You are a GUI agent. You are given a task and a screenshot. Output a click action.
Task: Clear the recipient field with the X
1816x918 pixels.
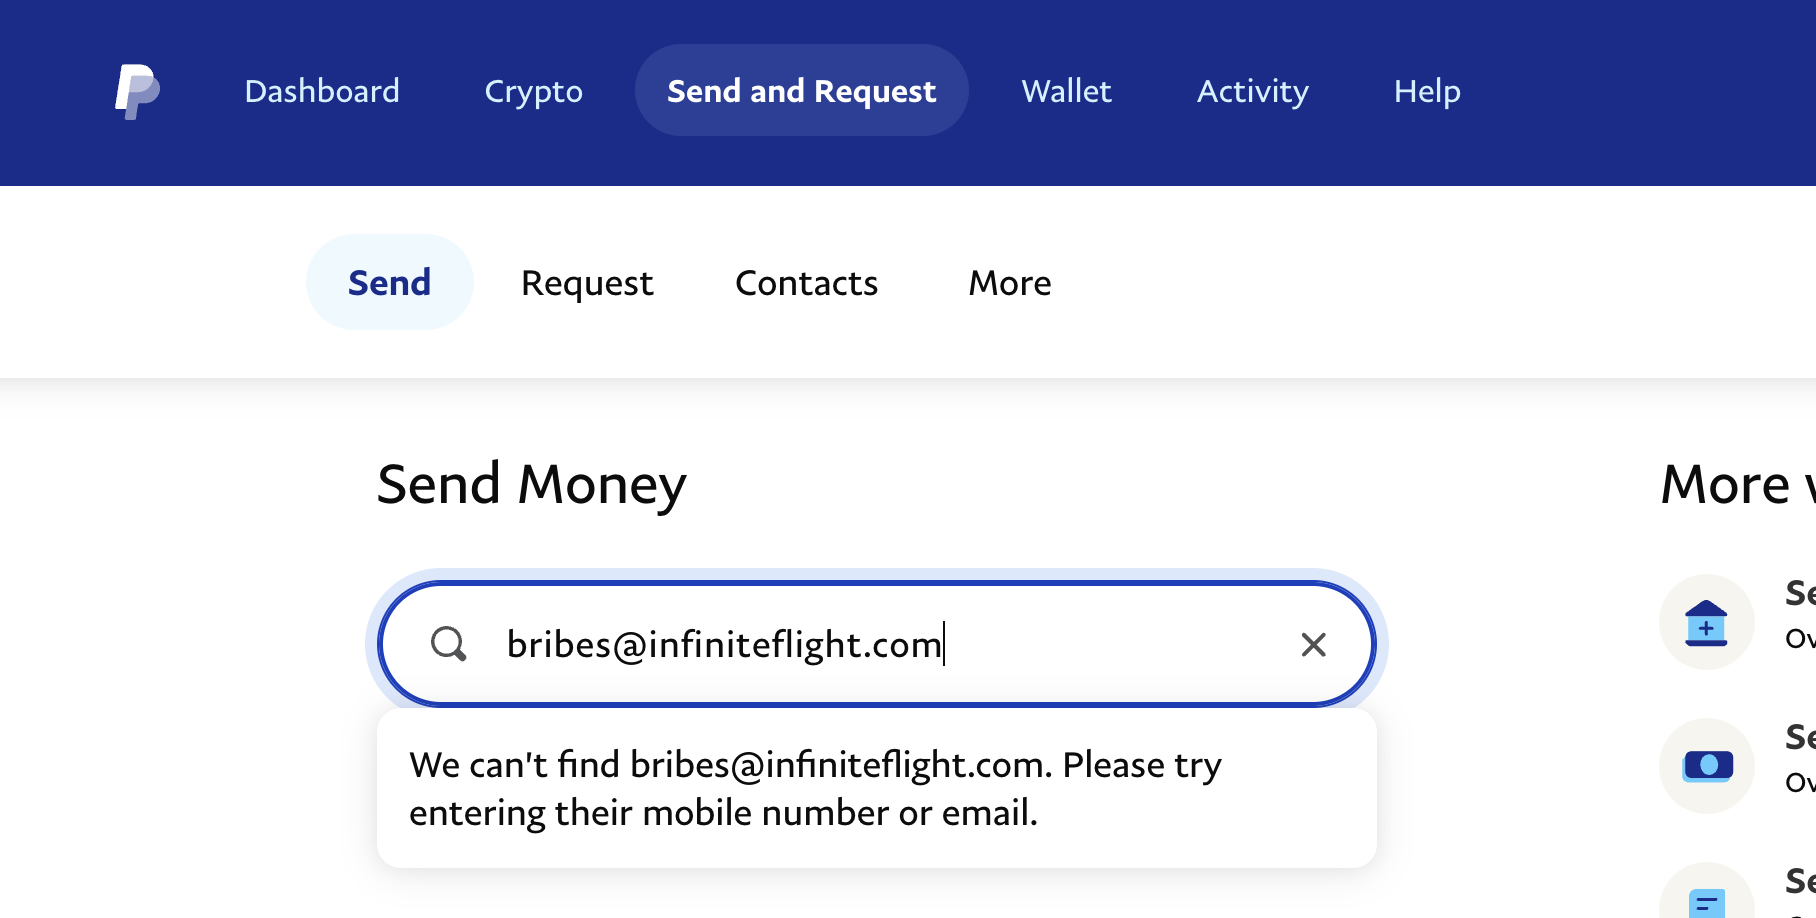(1313, 645)
